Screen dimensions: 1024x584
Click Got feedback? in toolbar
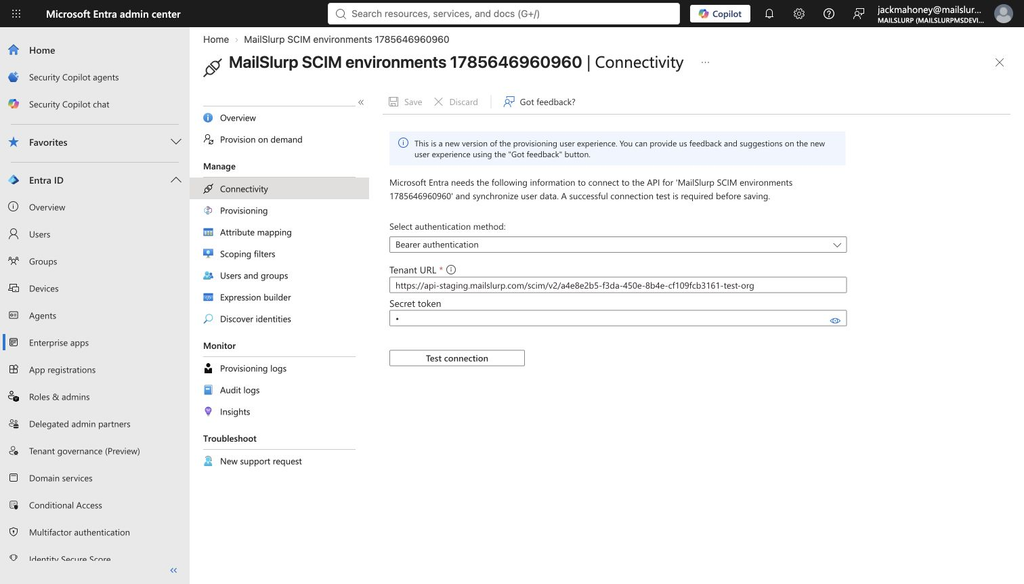[539, 102]
